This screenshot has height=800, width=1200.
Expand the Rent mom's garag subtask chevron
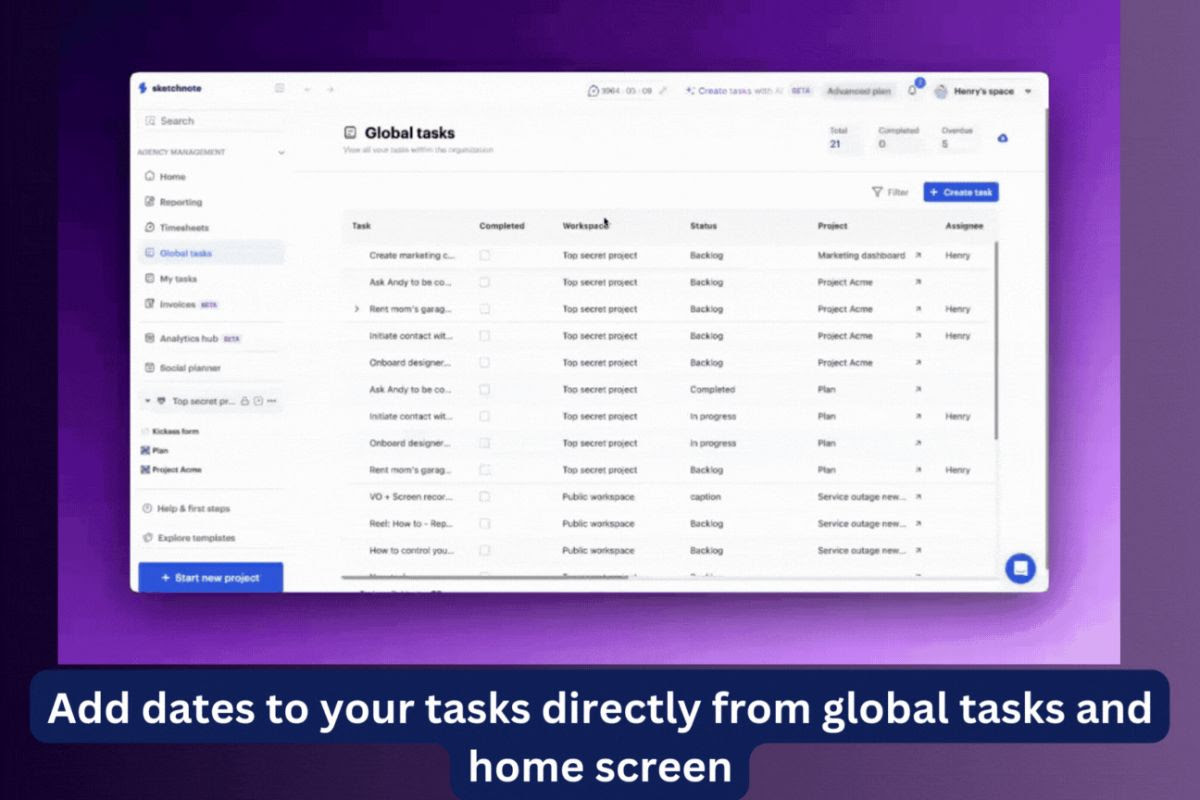tap(357, 310)
